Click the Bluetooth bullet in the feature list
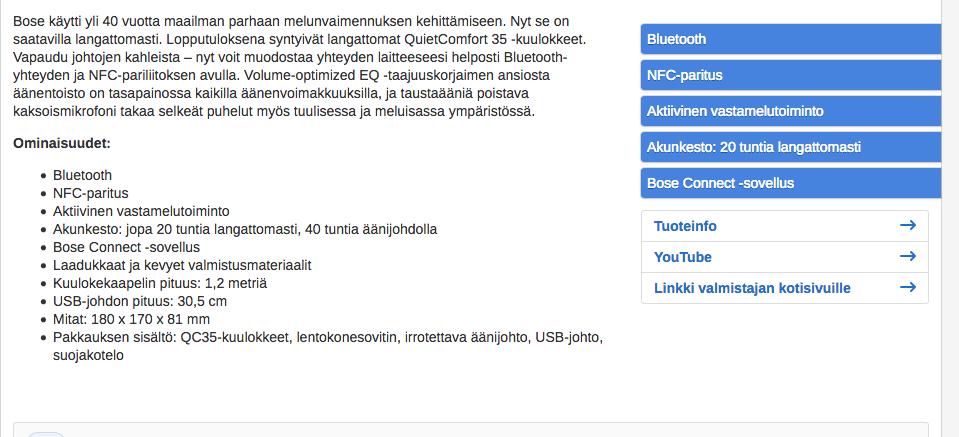This screenshot has height=437, width=959. click(x=83, y=175)
